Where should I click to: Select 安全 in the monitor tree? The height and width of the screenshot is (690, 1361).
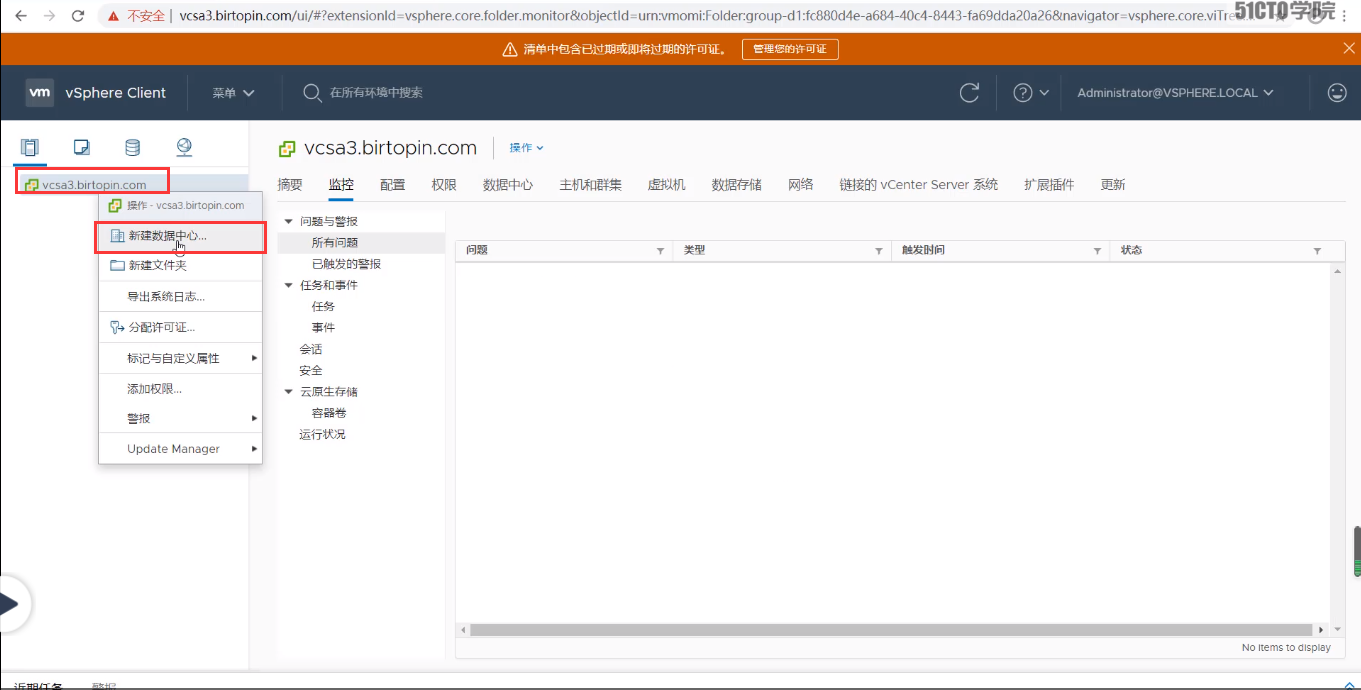(311, 371)
